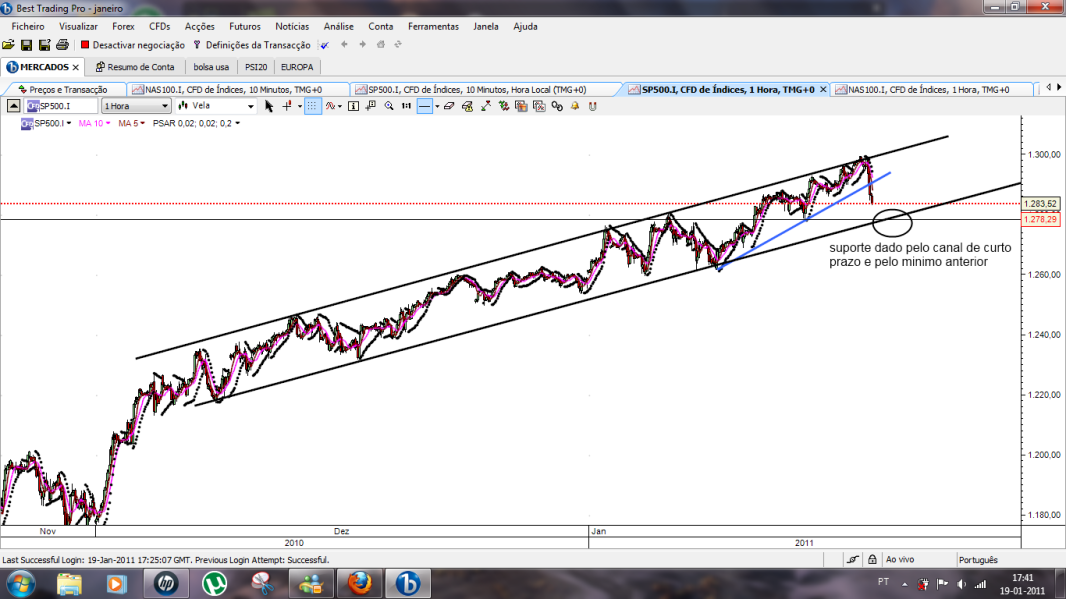
Task: Select the zoom magnifier tool
Action: point(389,106)
